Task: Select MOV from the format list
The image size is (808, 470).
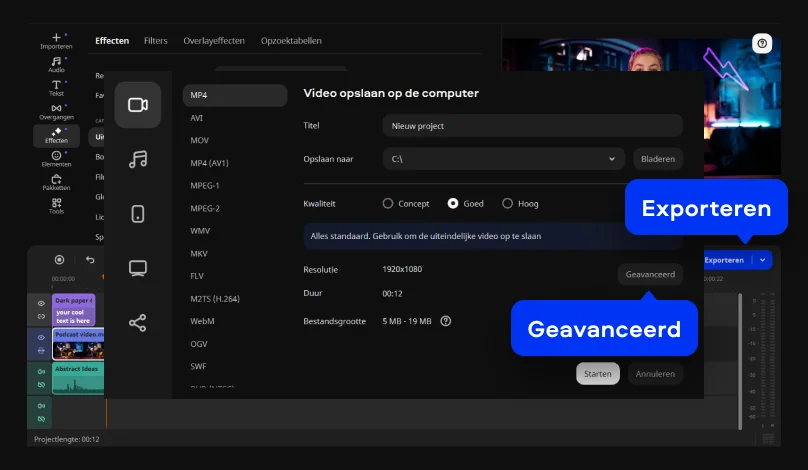Action: click(199, 140)
